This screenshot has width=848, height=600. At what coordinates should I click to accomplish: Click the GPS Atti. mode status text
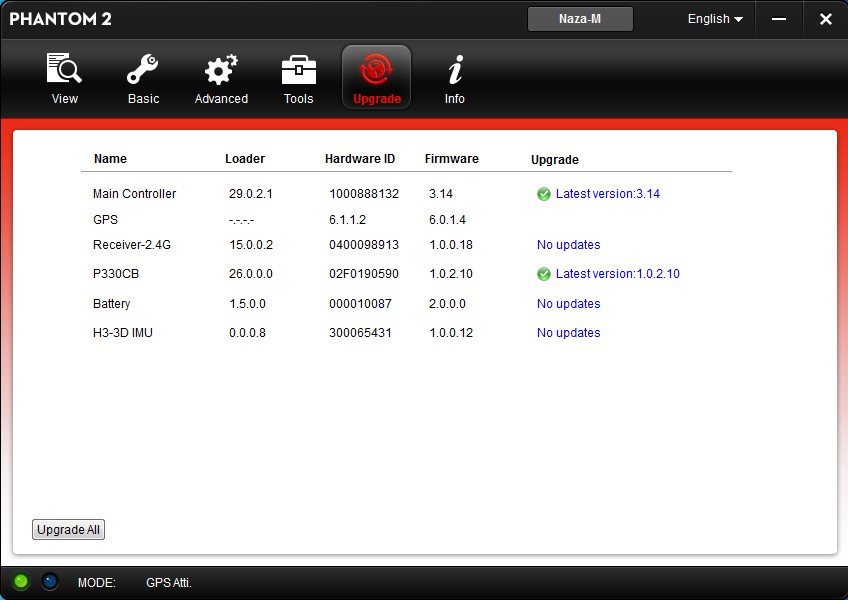pyautogui.click(x=169, y=583)
